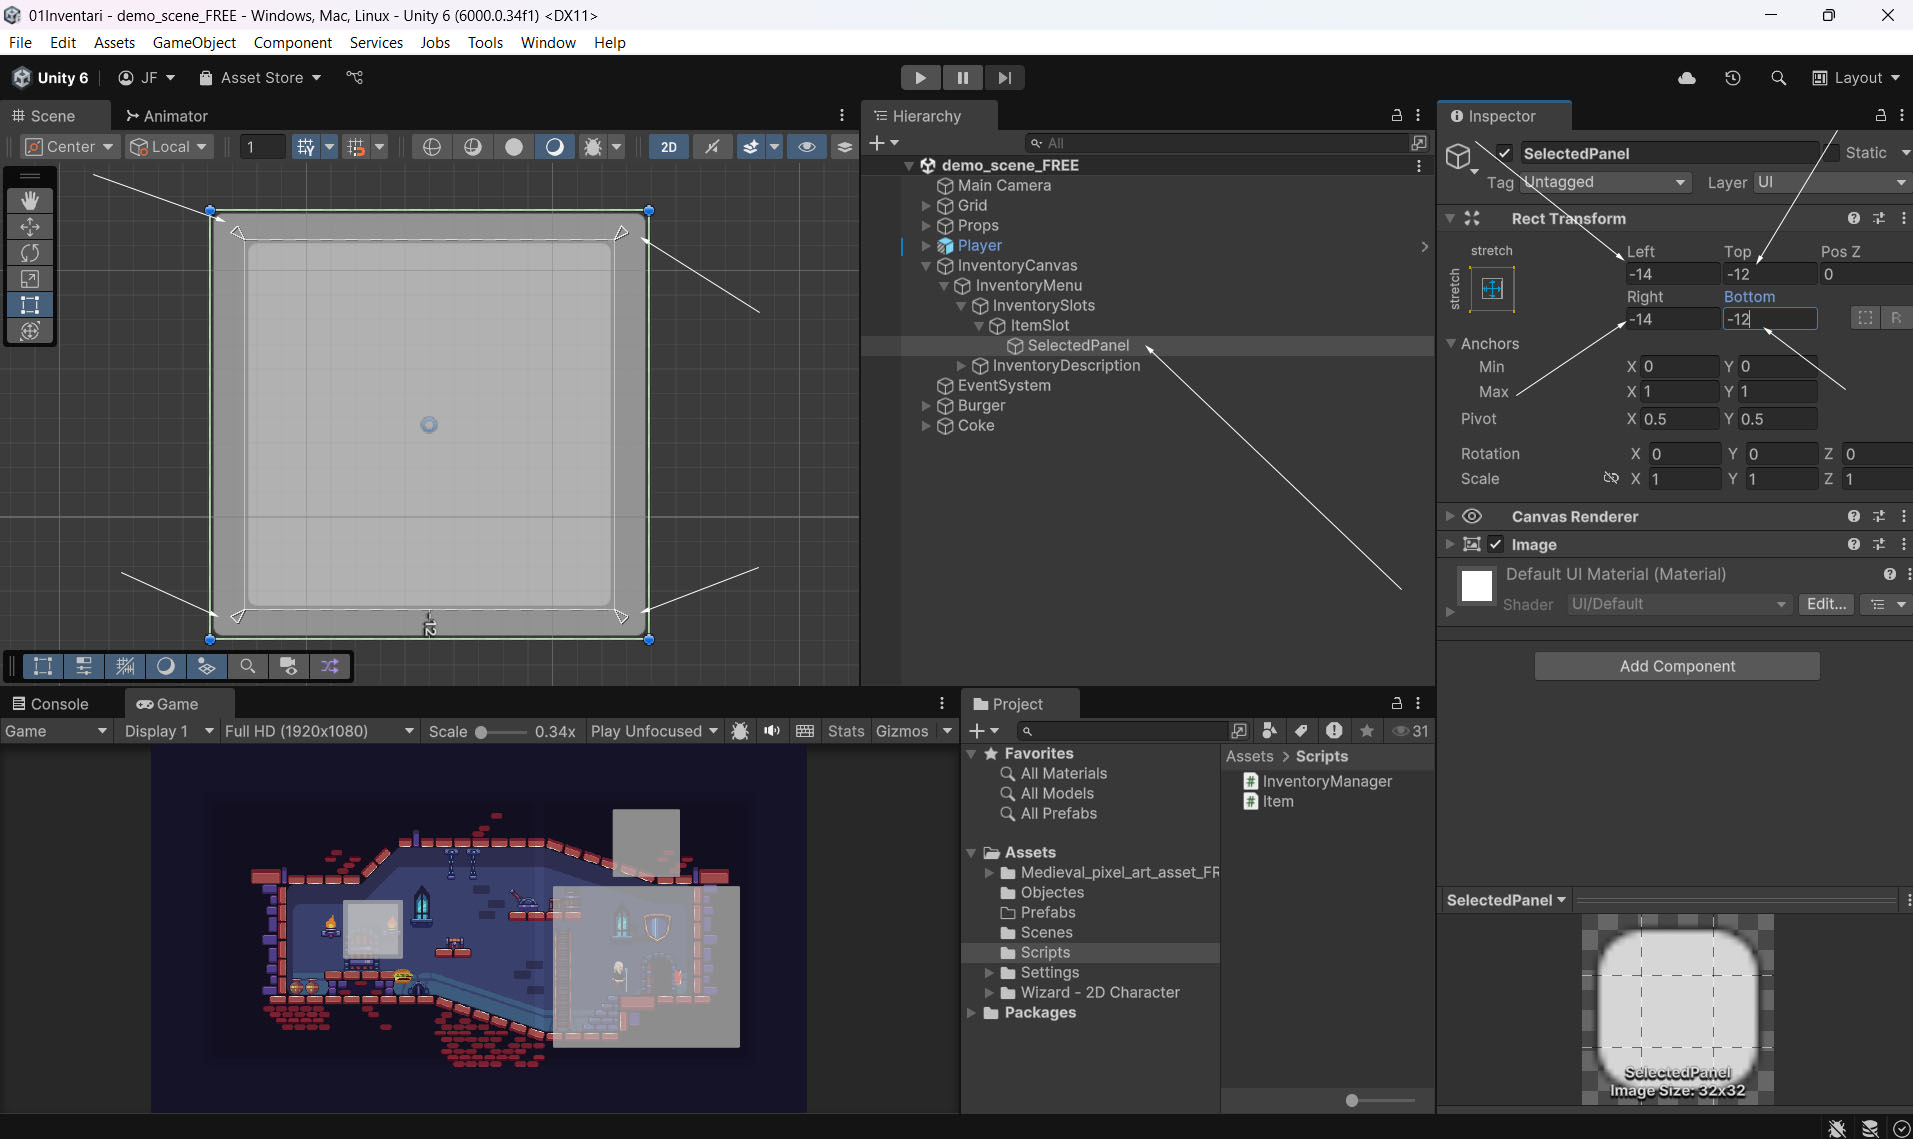Adjust the Game view Scale slider
This screenshot has height=1139, width=1913.
pos(482,732)
